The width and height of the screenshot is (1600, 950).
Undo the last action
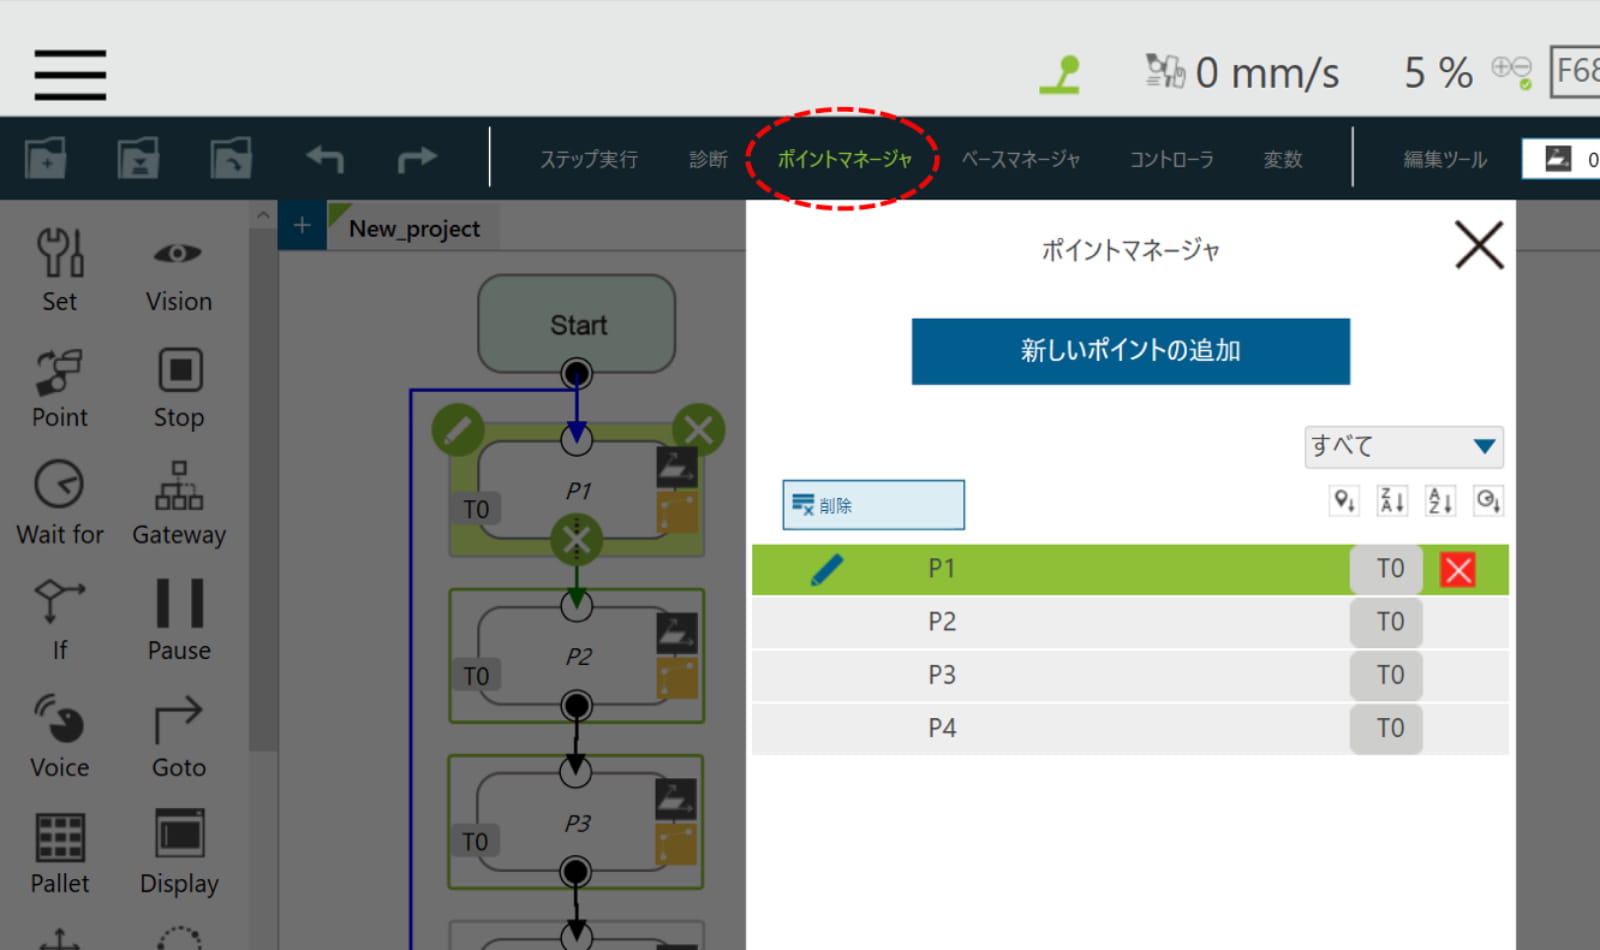click(325, 158)
